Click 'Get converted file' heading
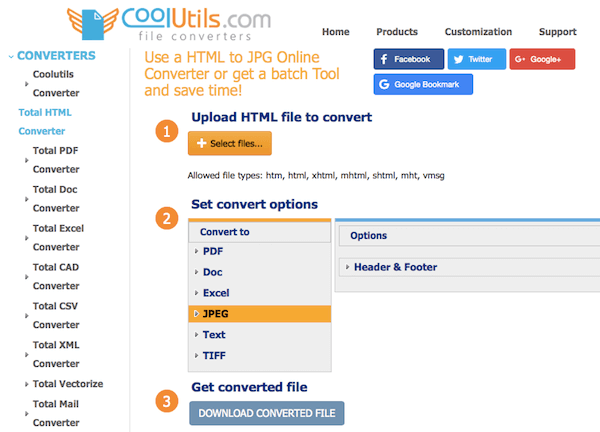Screen dimensions: 600x432 tap(249, 387)
